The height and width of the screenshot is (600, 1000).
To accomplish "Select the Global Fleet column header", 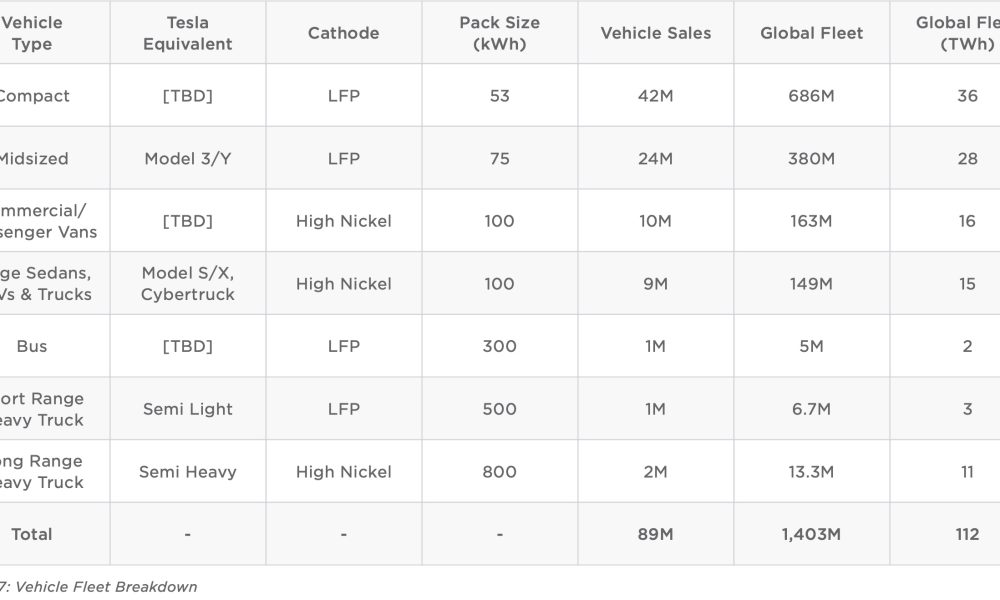I will (x=811, y=33).
